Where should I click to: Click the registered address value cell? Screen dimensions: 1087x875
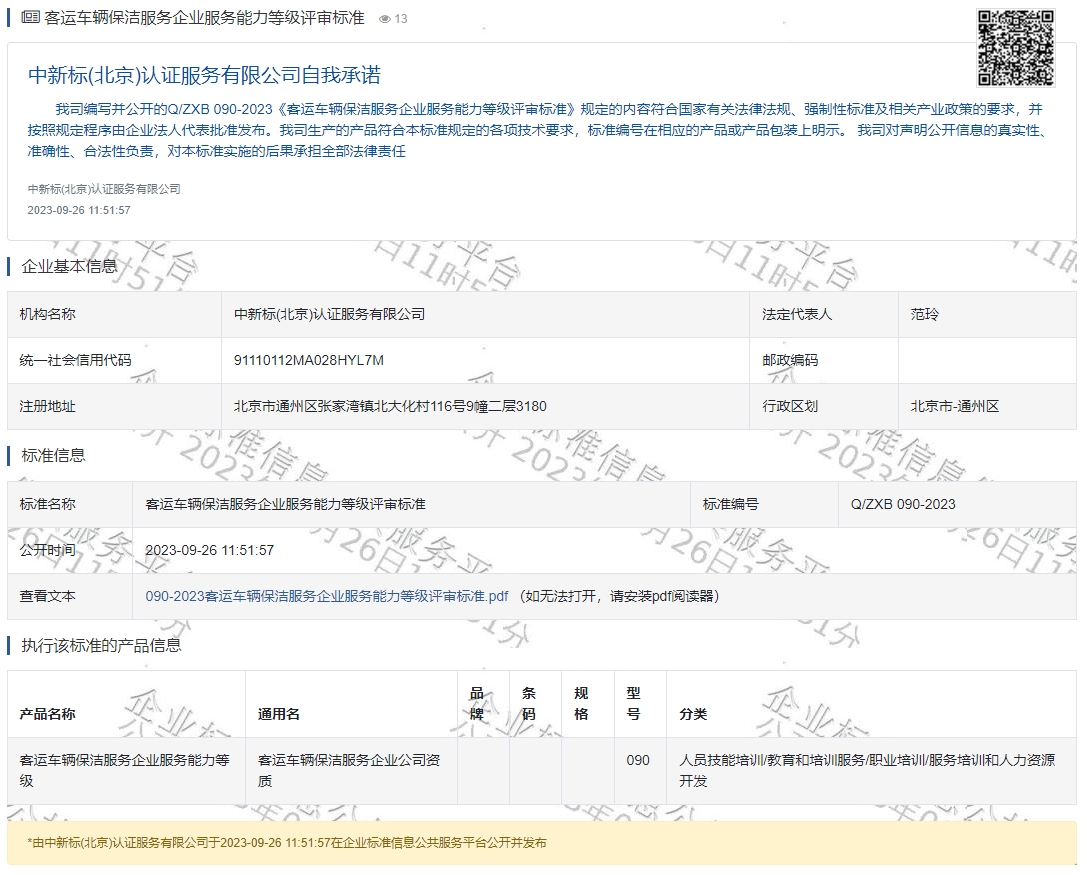pyautogui.click(x=390, y=406)
